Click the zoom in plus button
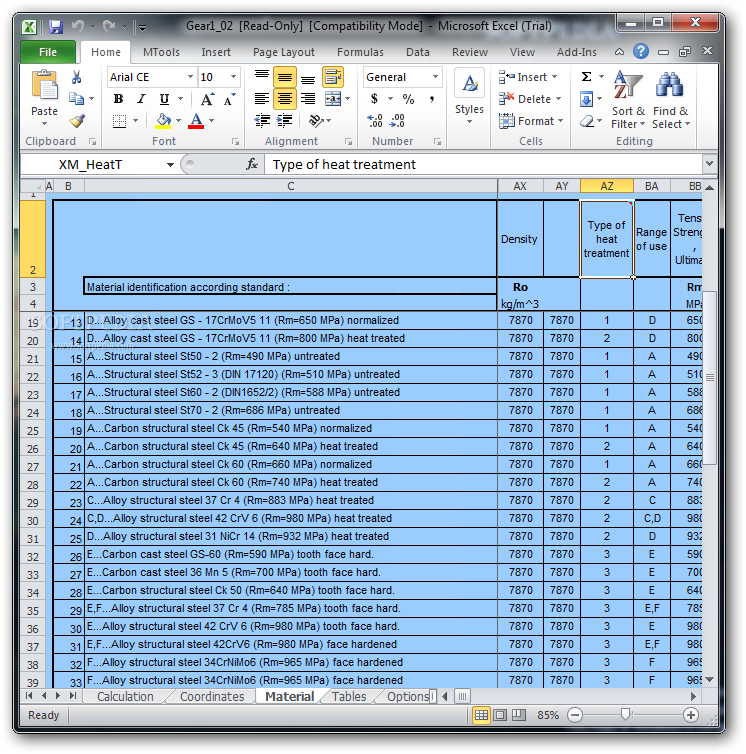The height and width of the screenshot is (754, 746). (691, 715)
